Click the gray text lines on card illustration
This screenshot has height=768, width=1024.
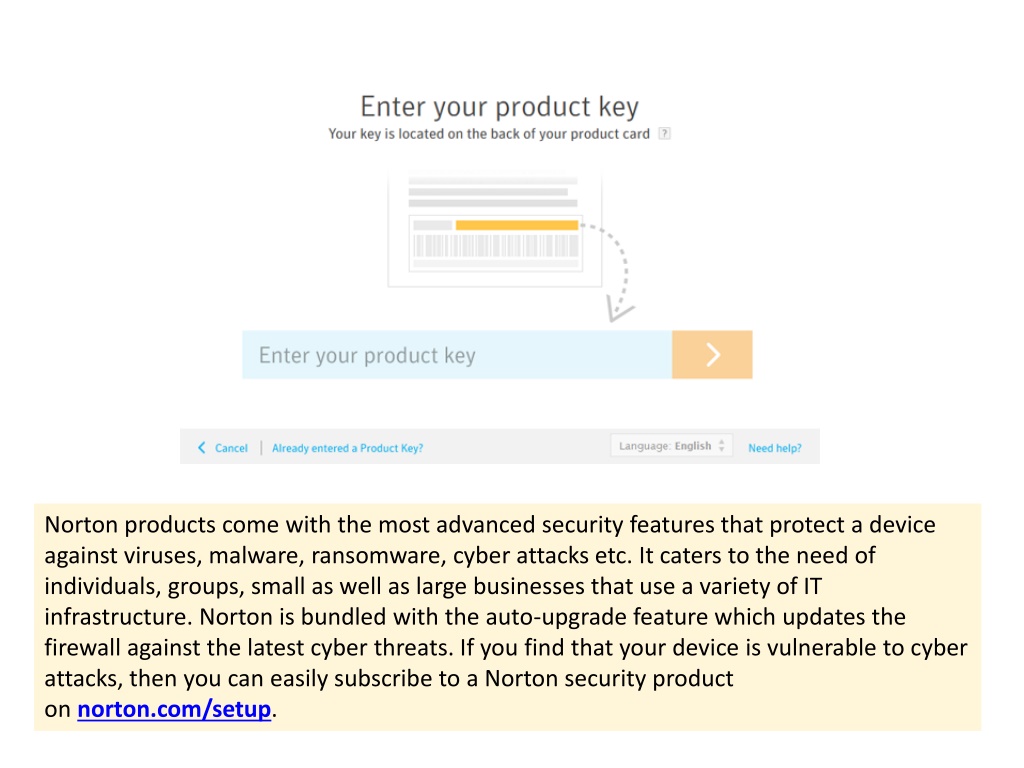pos(493,192)
